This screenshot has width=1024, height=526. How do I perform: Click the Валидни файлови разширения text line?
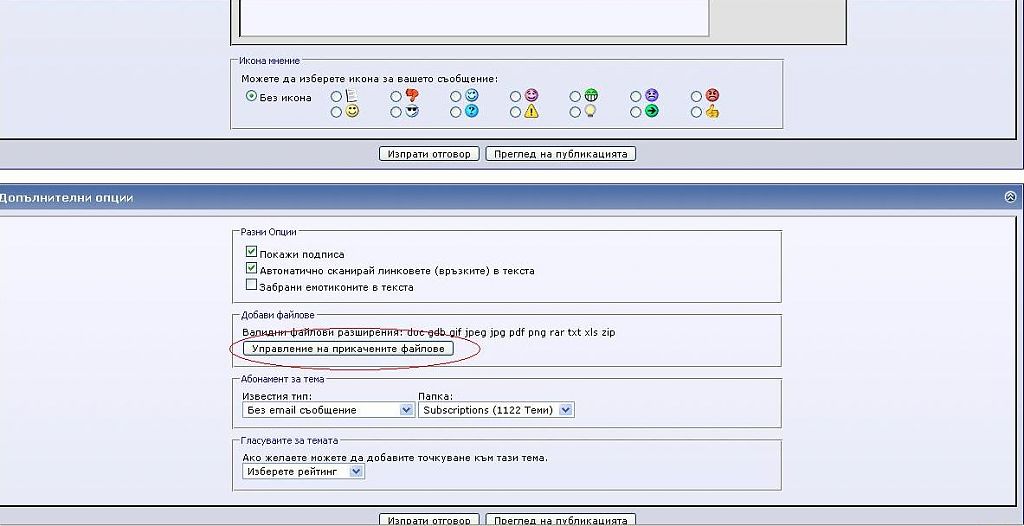(x=428, y=332)
